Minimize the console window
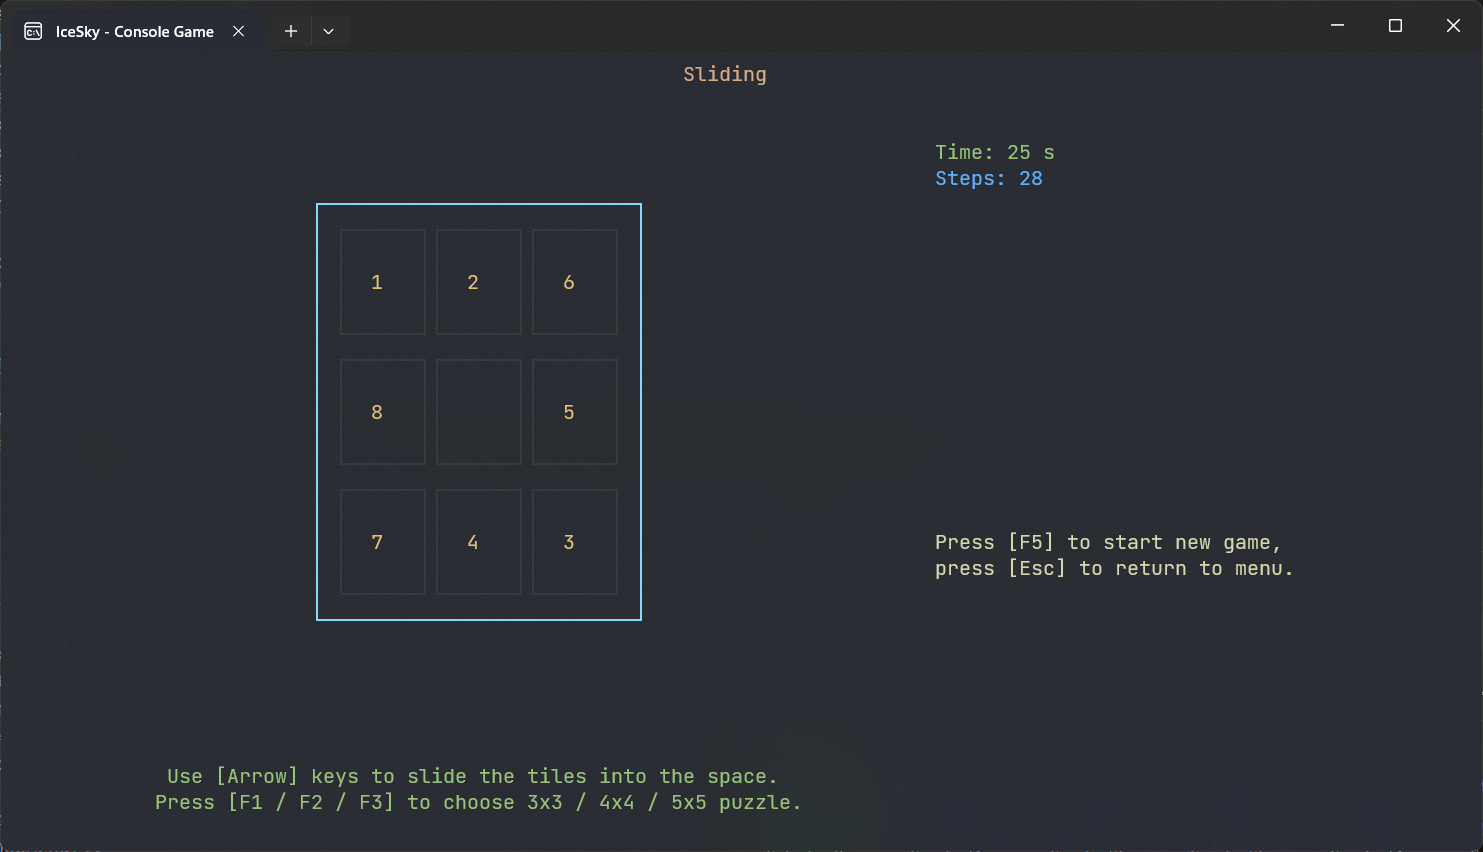 [1337, 26]
